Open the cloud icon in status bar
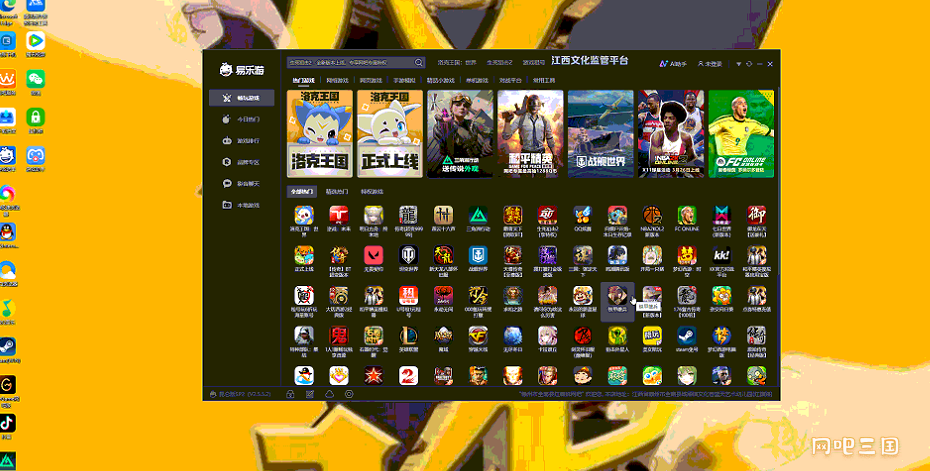 point(329,394)
